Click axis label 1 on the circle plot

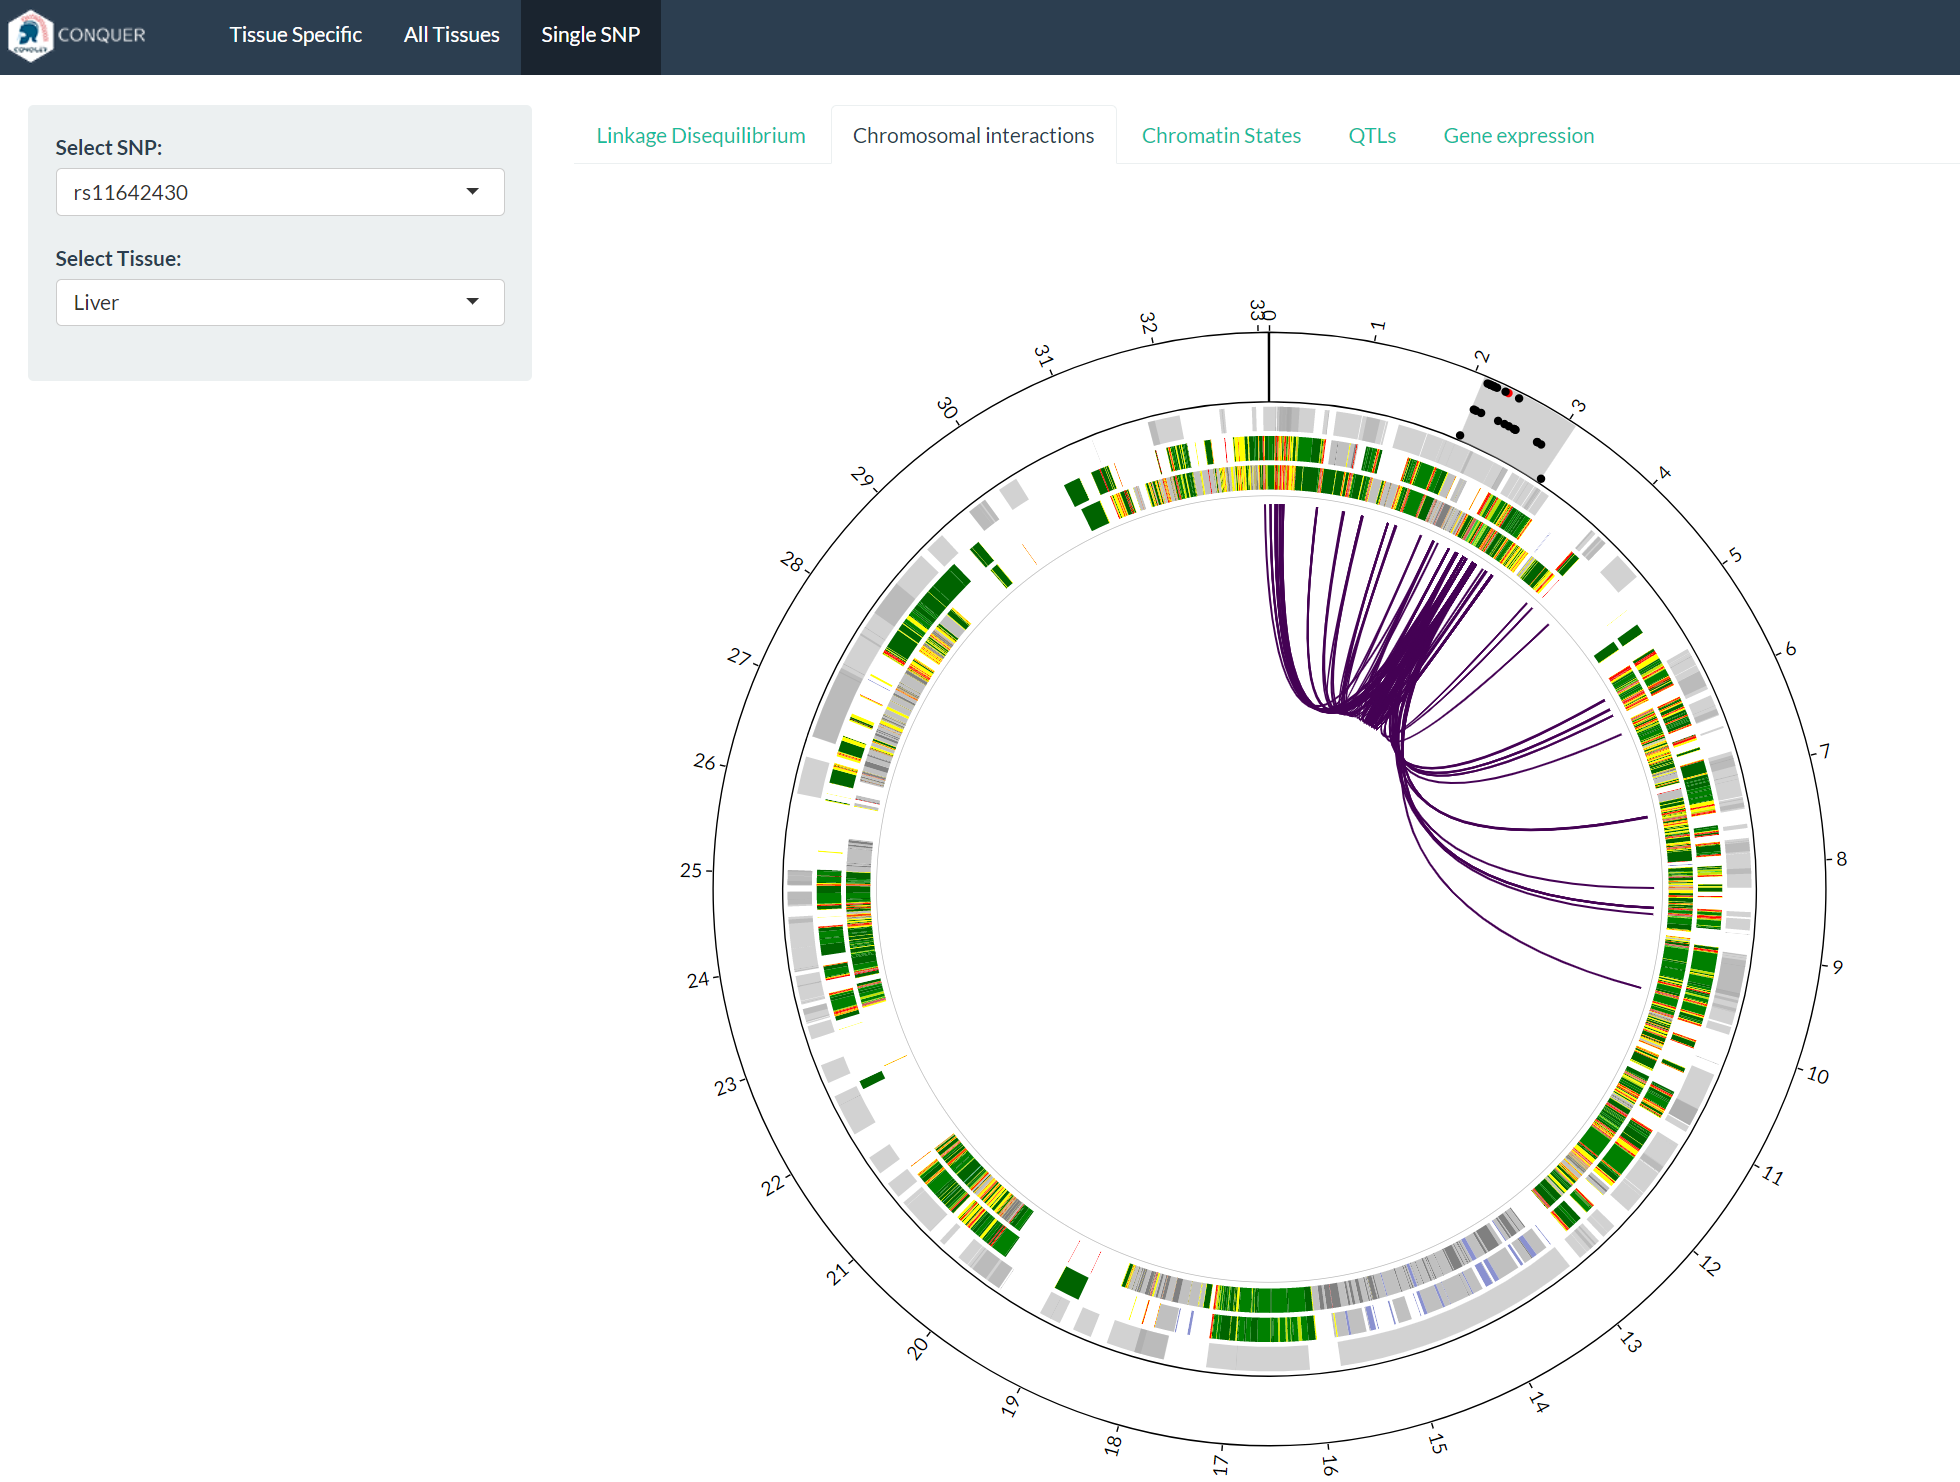coord(1378,326)
